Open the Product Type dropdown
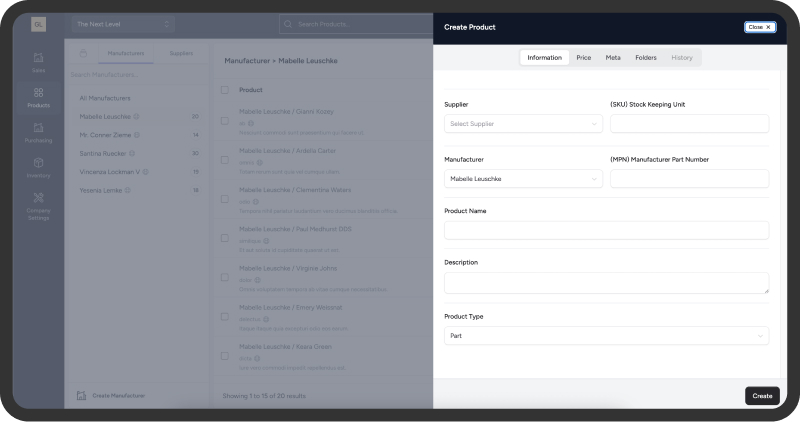 [x=606, y=336]
